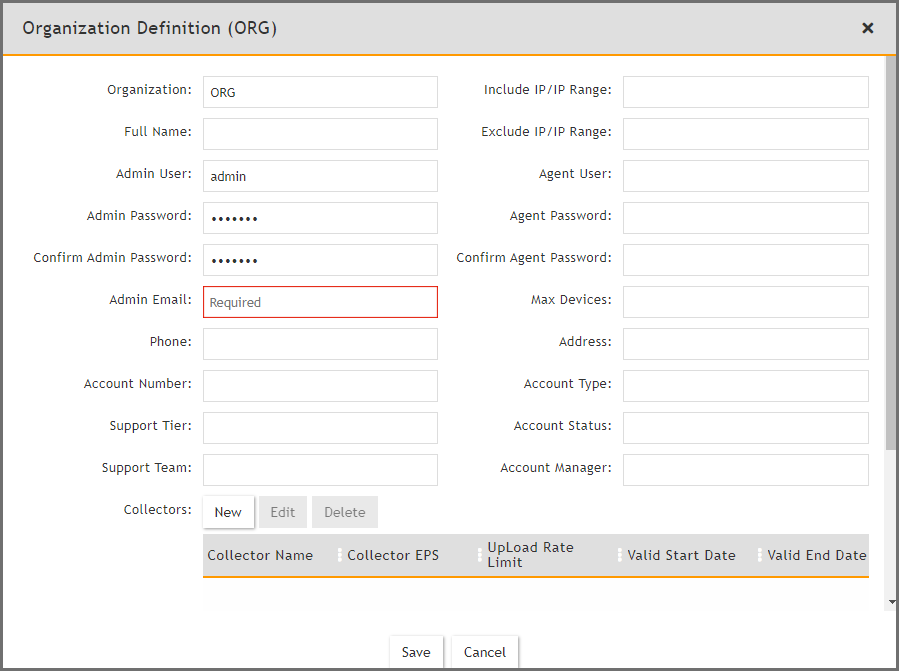Screen dimensions: 899x671
Task: Click the Full Name text field
Action: [x=320, y=134]
